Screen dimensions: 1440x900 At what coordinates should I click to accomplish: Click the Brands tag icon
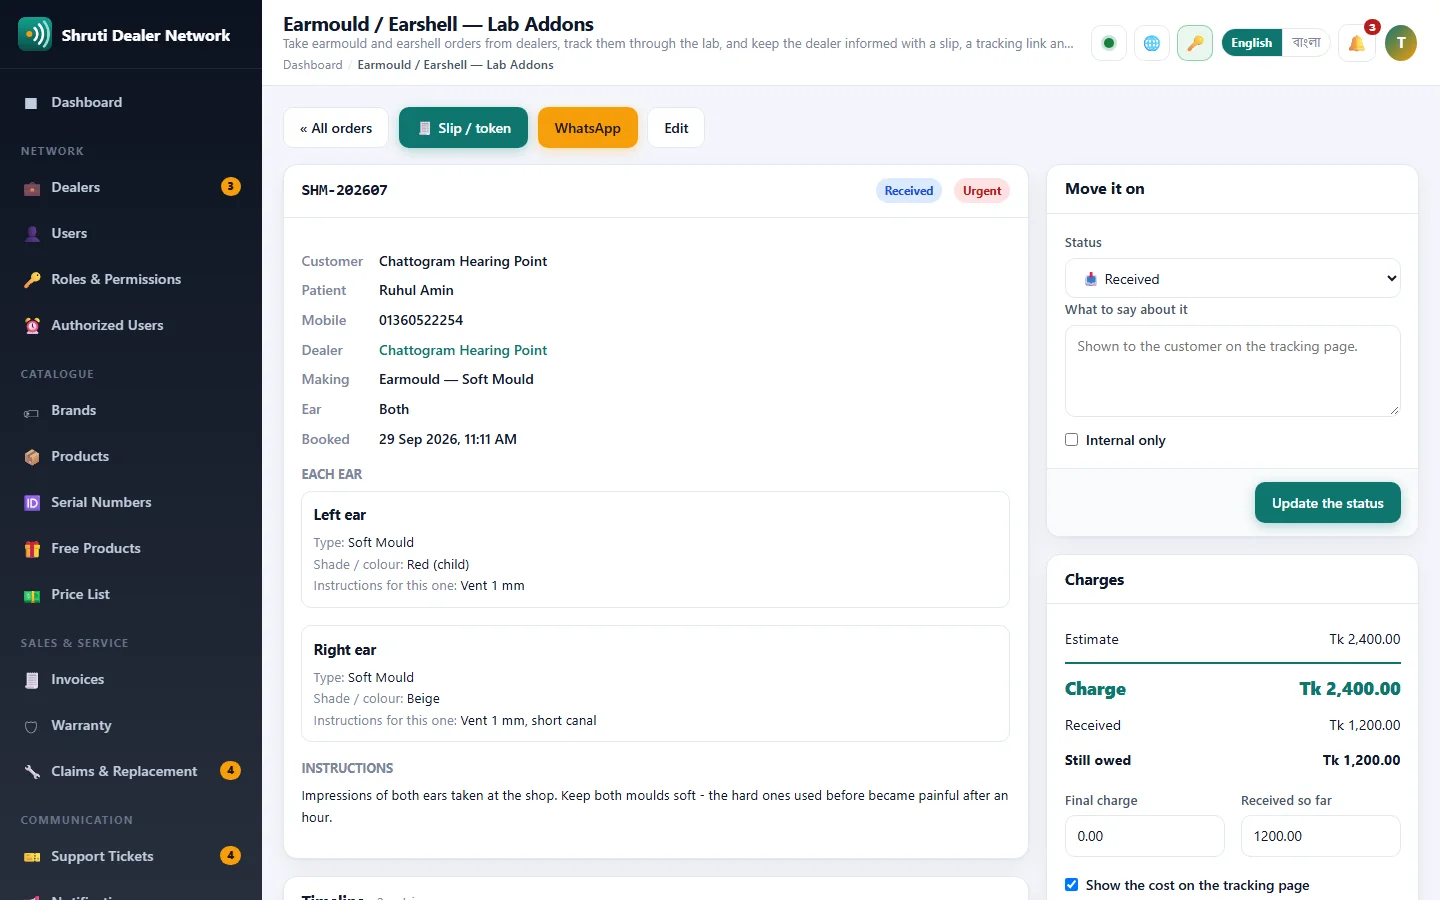(x=31, y=411)
